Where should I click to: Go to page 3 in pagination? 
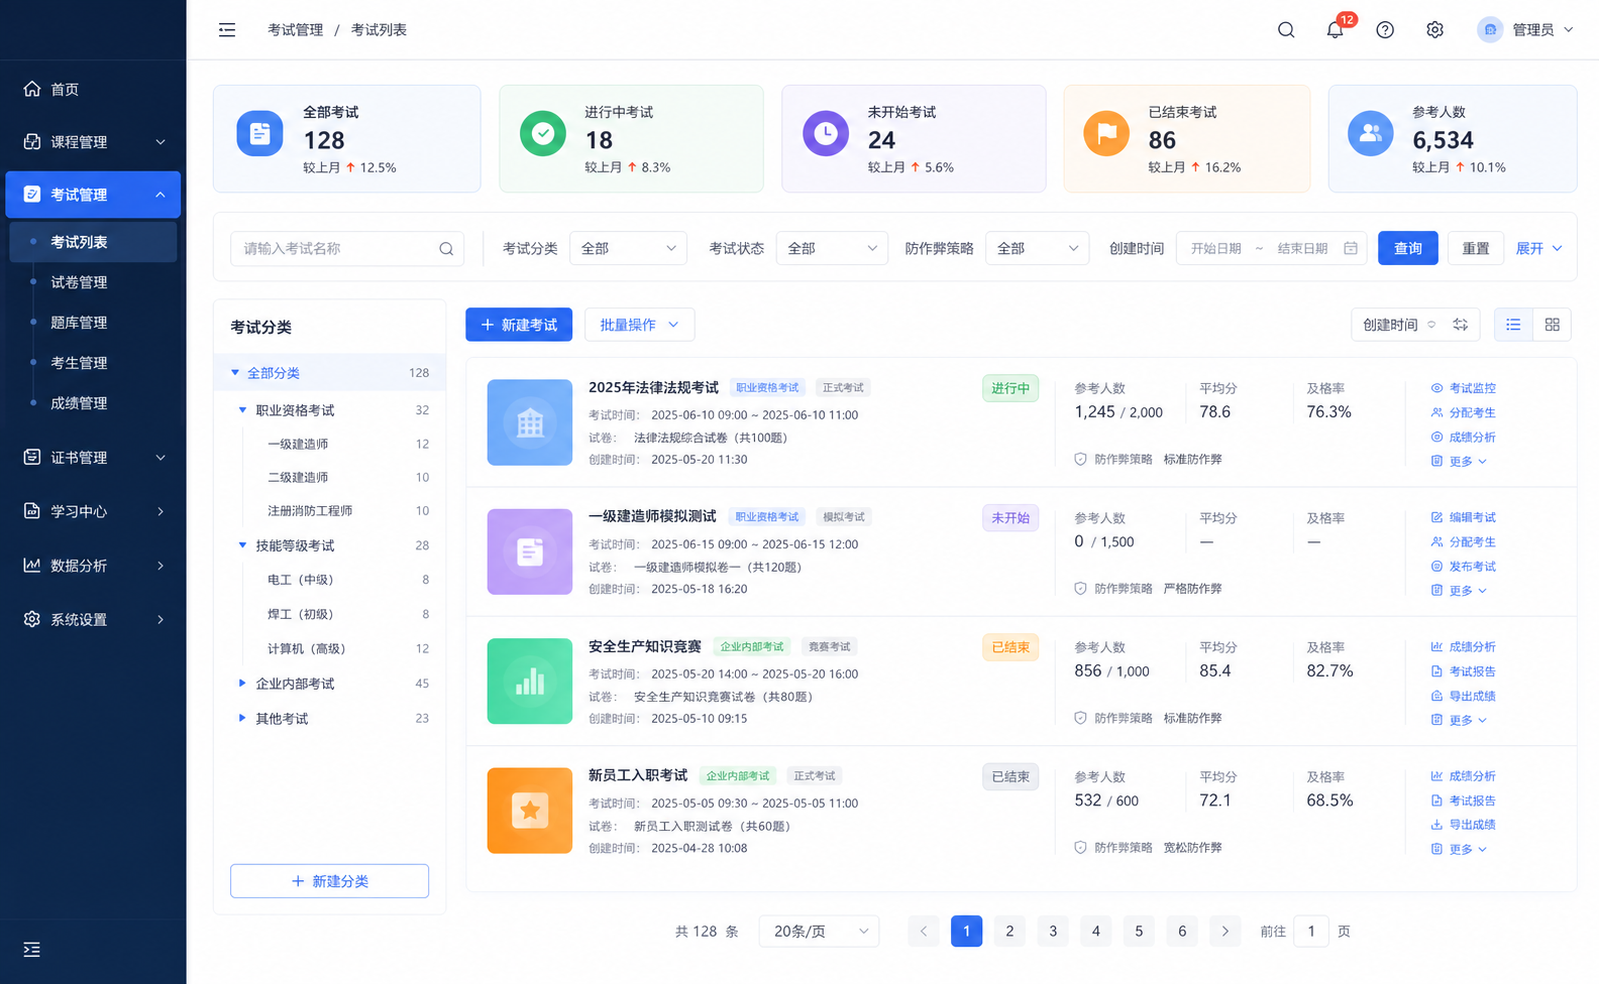pyautogui.click(x=1053, y=931)
